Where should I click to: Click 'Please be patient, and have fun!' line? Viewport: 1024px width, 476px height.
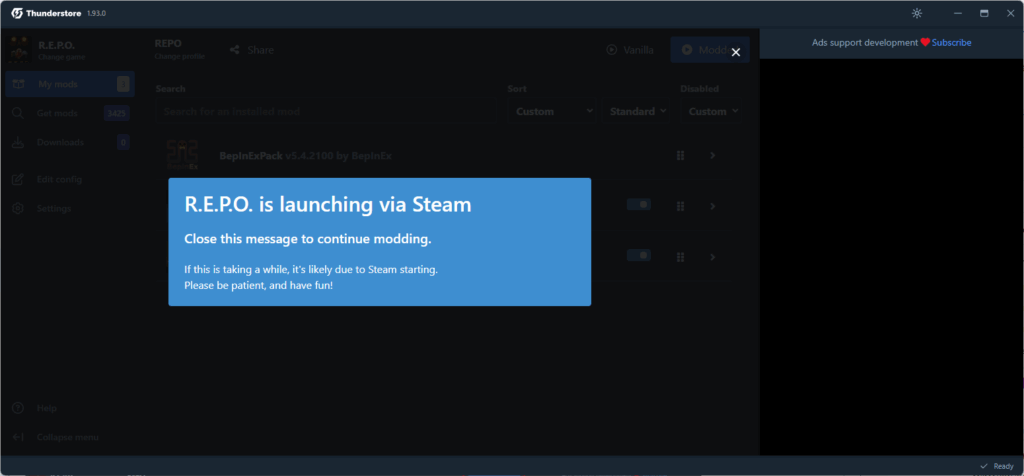pyautogui.click(x=259, y=285)
